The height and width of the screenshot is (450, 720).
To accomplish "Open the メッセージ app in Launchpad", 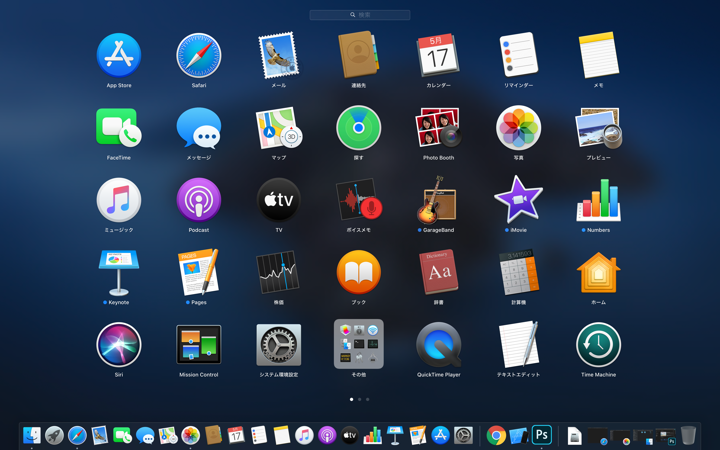I will pyautogui.click(x=199, y=128).
